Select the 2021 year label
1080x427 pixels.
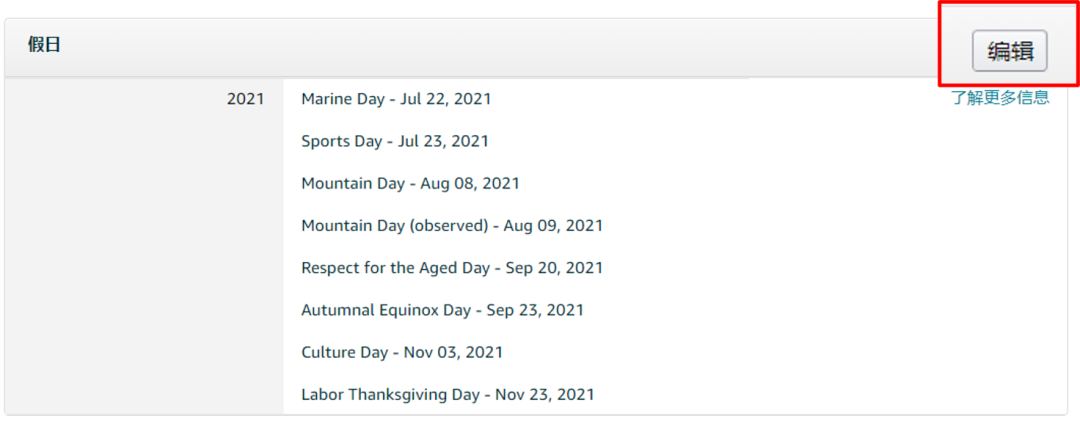pyautogui.click(x=245, y=99)
